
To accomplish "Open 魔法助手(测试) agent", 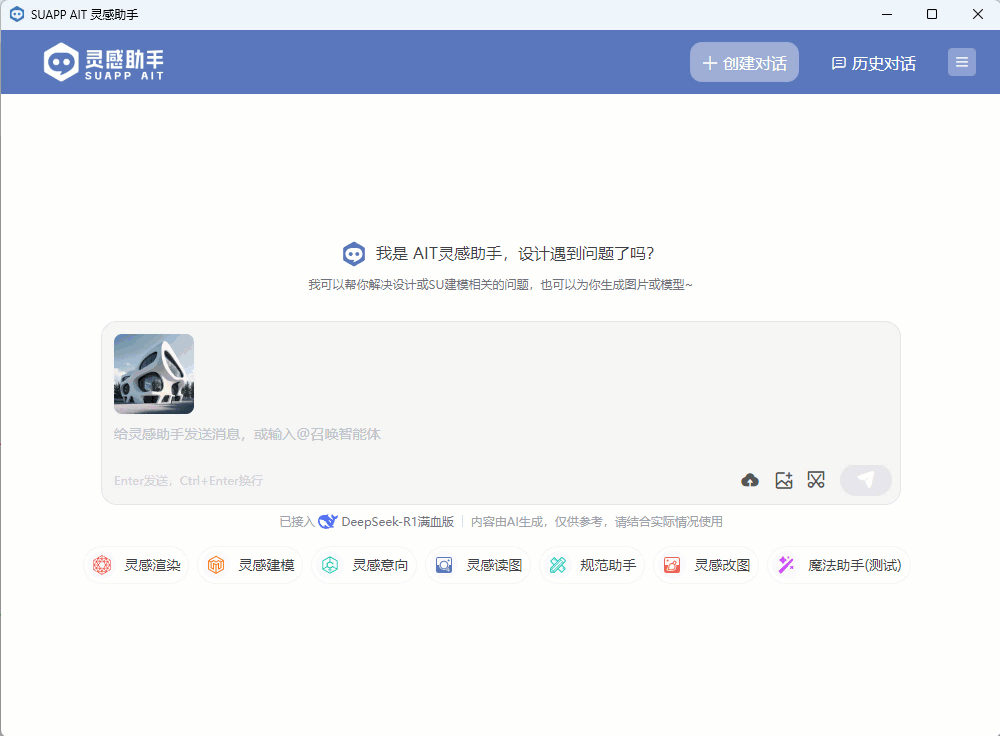I will pos(838,565).
